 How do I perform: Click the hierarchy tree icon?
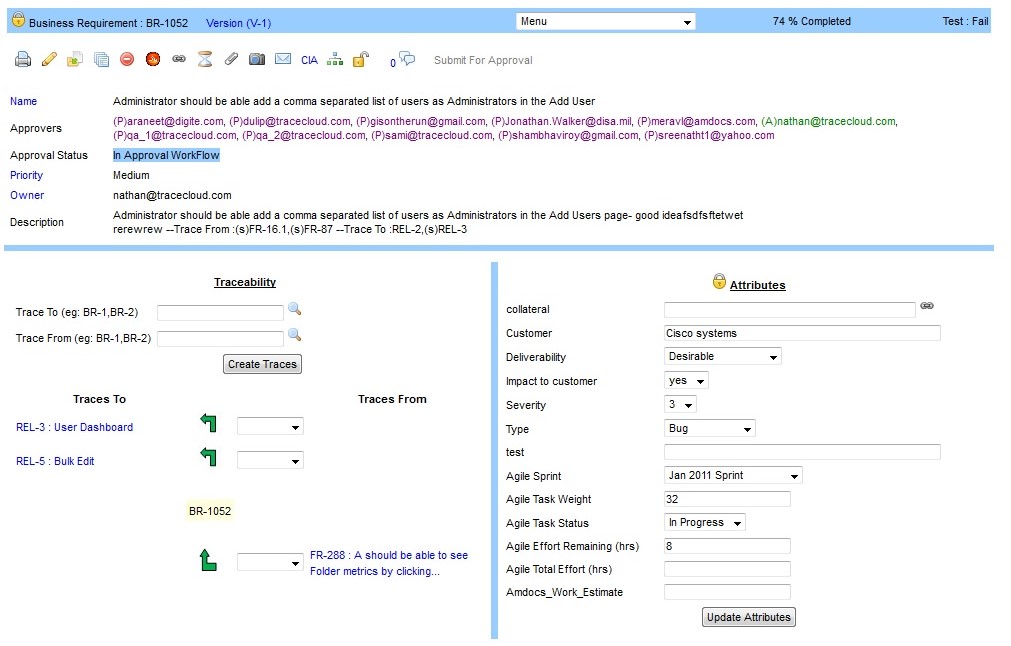tap(334, 58)
